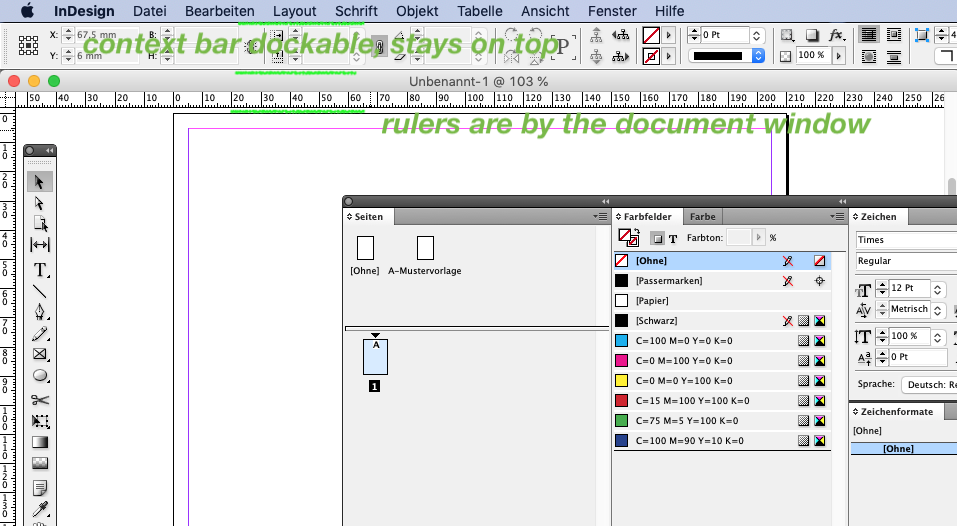Open the Farbfelder panel flyout menu

[x=837, y=217]
